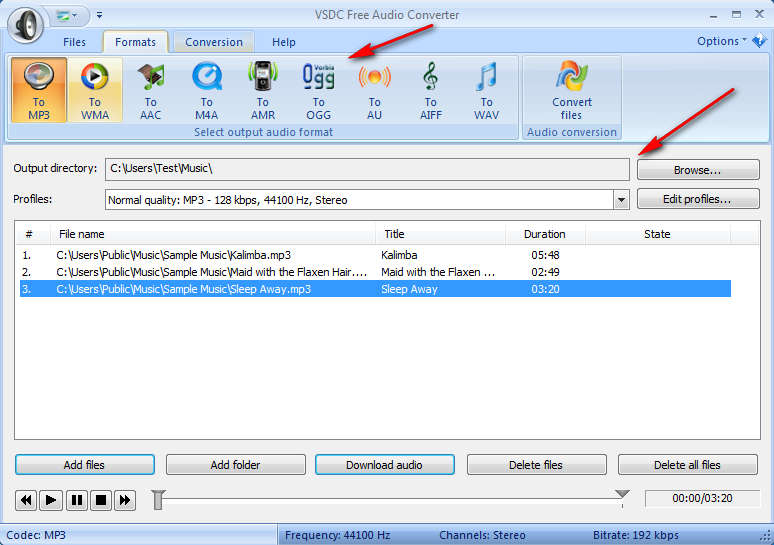
Task: Click the blue diamond icon beside Options
Action: 759,41
